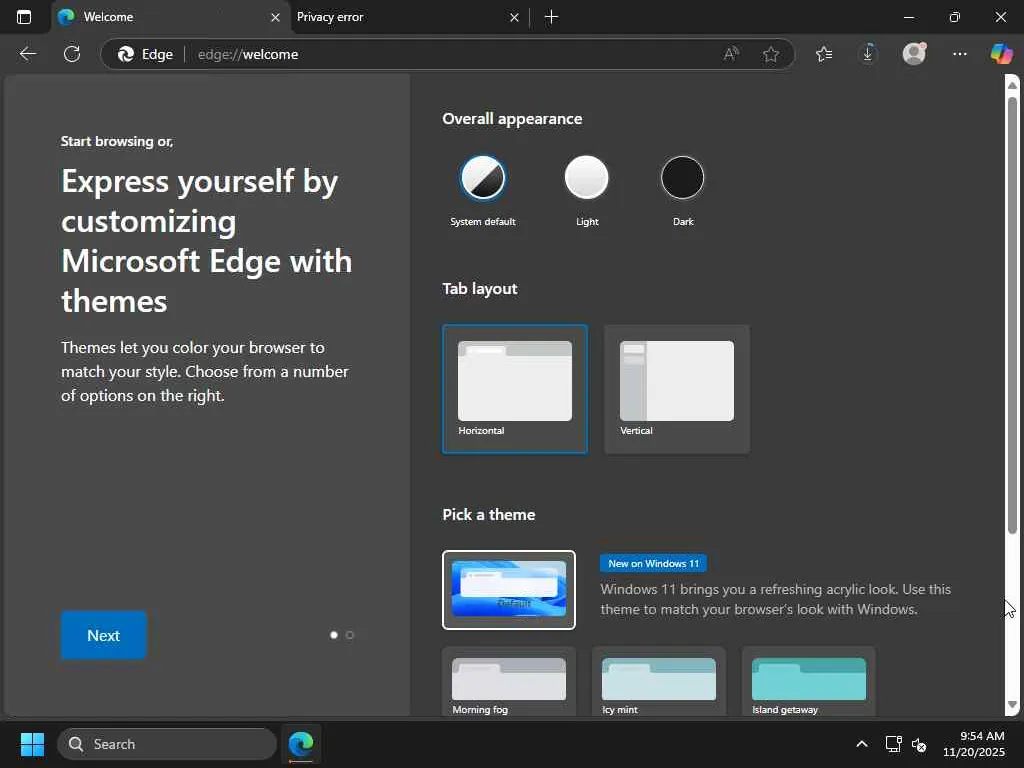Open the network status tray icon
The width and height of the screenshot is (1024, 768).
(x=893, y=744)
